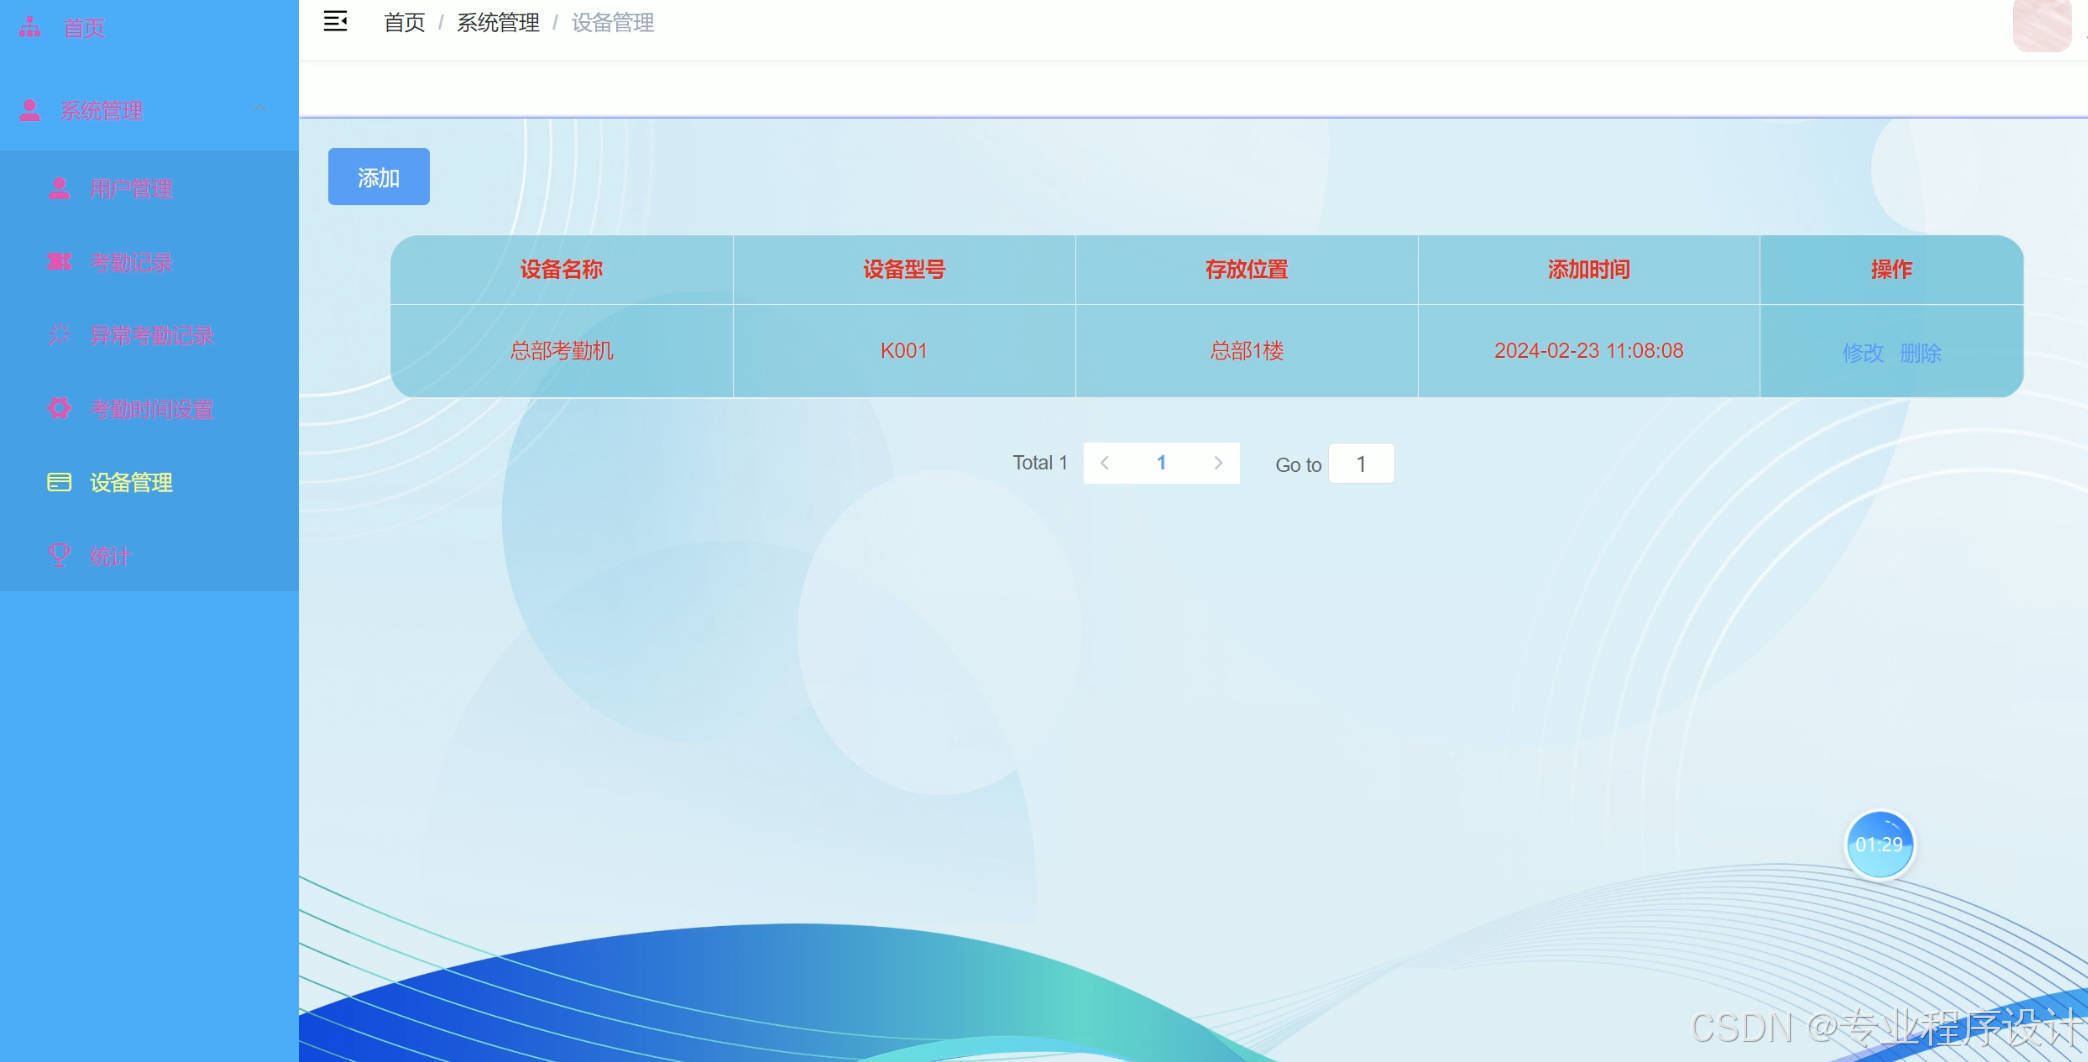
Task: Click 首页 breadcrumb link
Action: pyautogui.click(x=404, y=22)
